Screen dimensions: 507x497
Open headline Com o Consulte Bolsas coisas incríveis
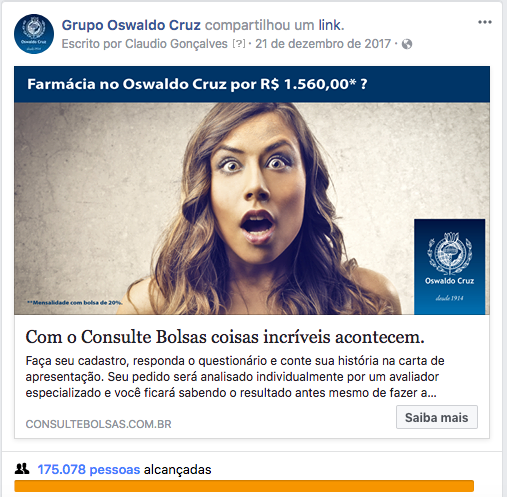pyautogui.click(x=225, y=337)
